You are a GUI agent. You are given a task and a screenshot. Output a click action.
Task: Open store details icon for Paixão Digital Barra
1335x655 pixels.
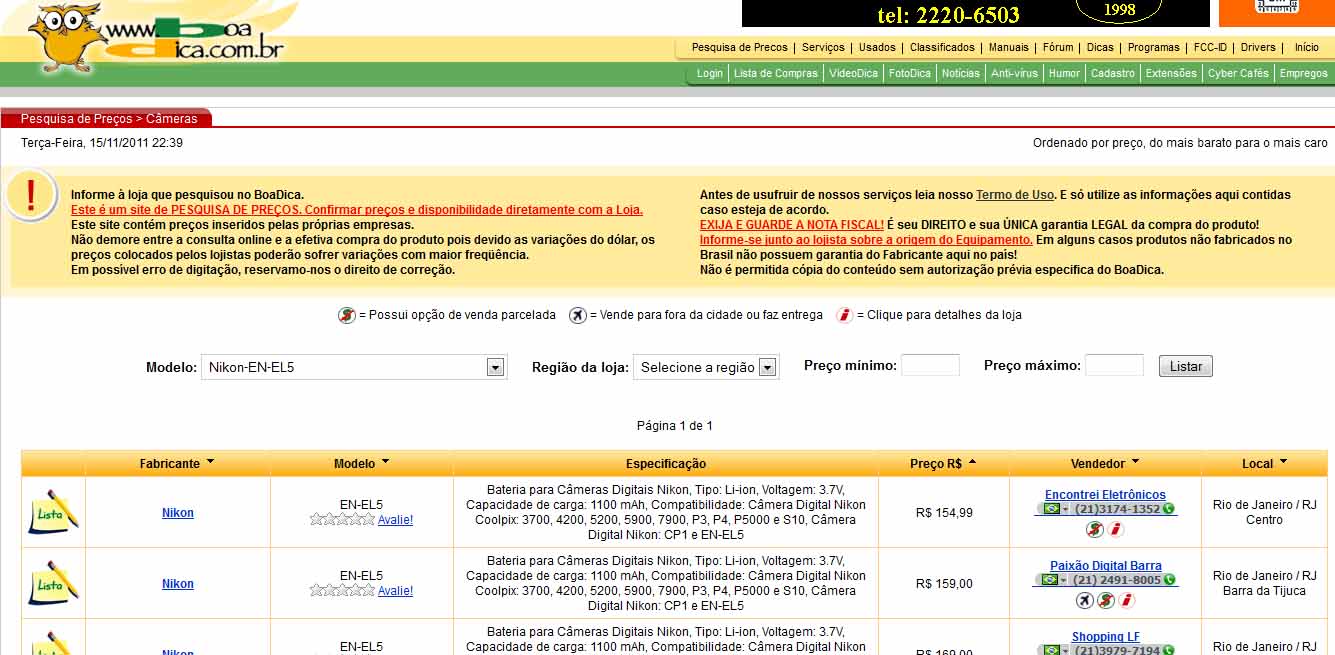pos(1127,600)
